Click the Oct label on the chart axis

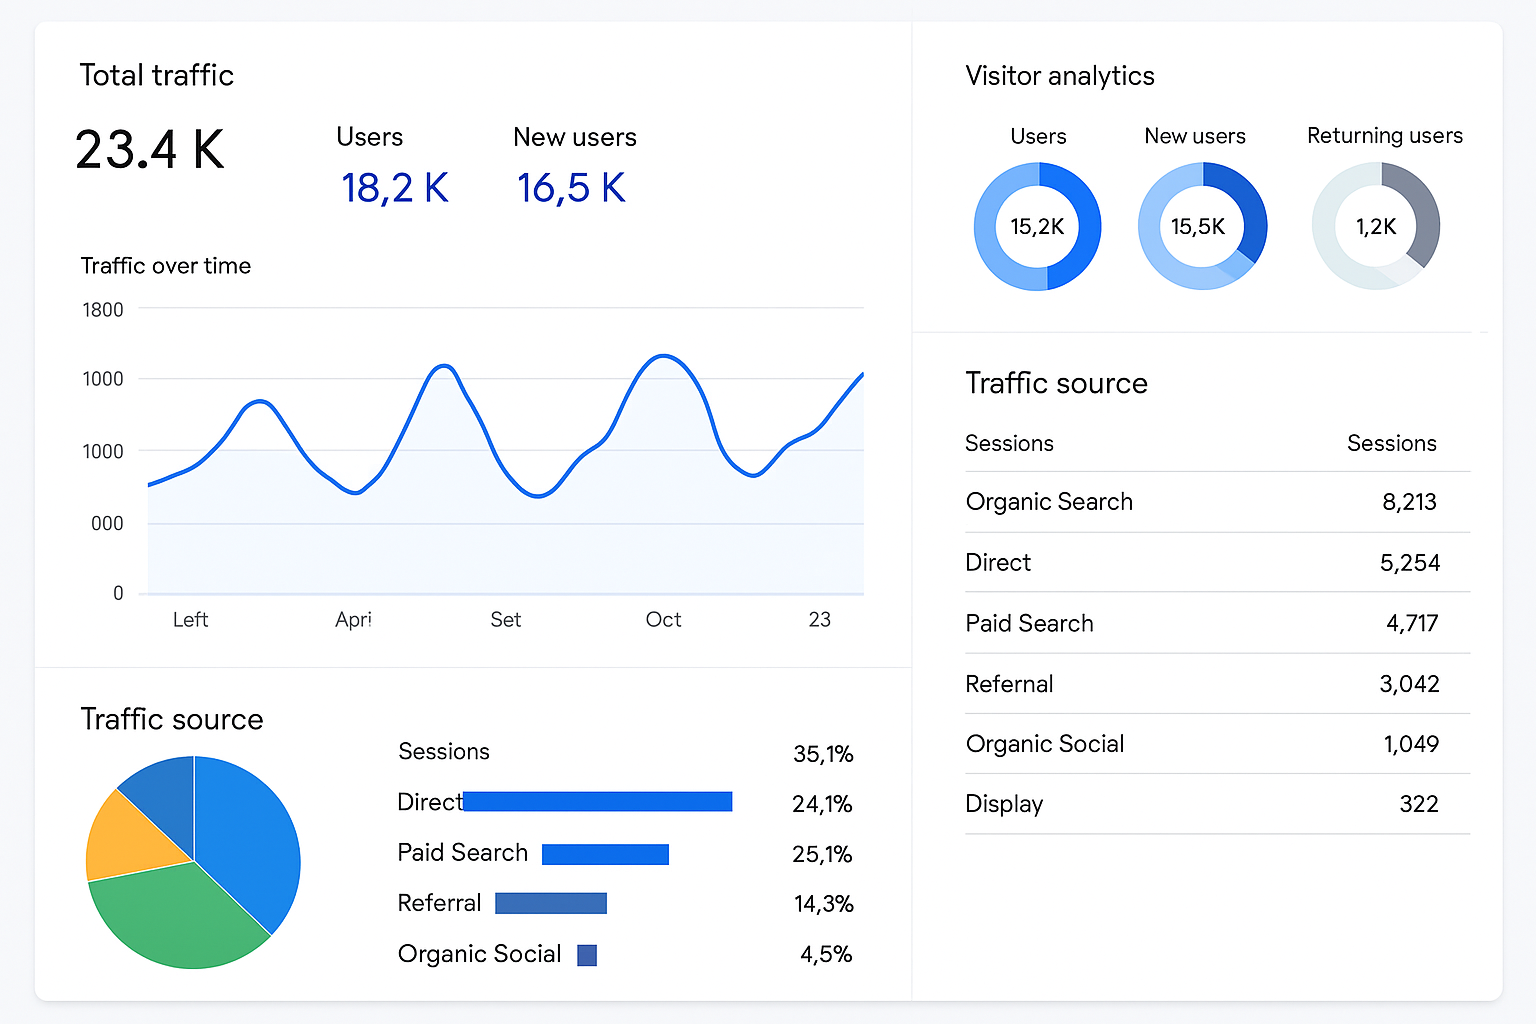point(663,620)
